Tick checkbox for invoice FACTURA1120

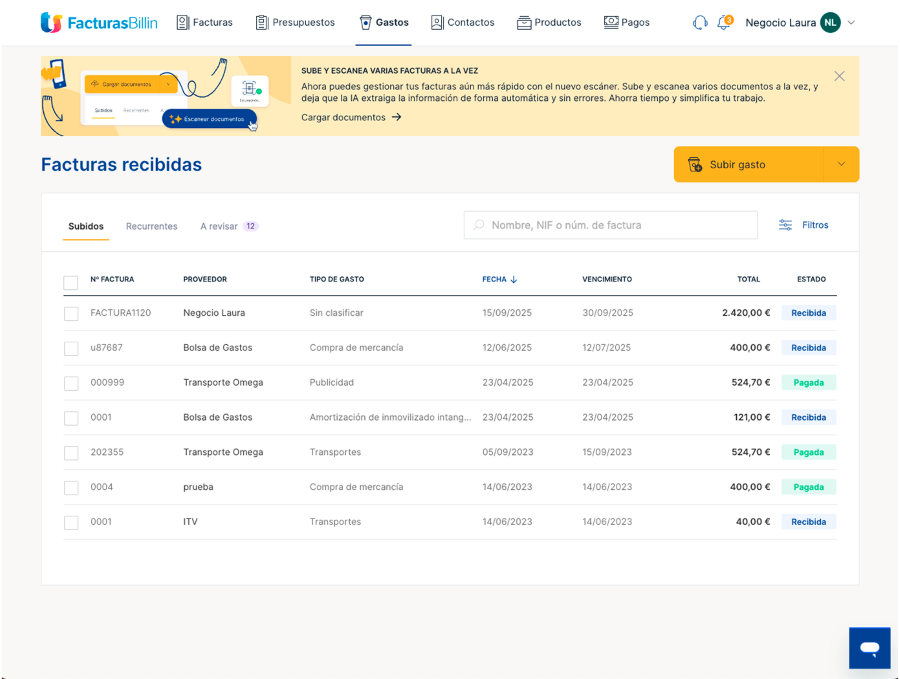click(71, 314)
